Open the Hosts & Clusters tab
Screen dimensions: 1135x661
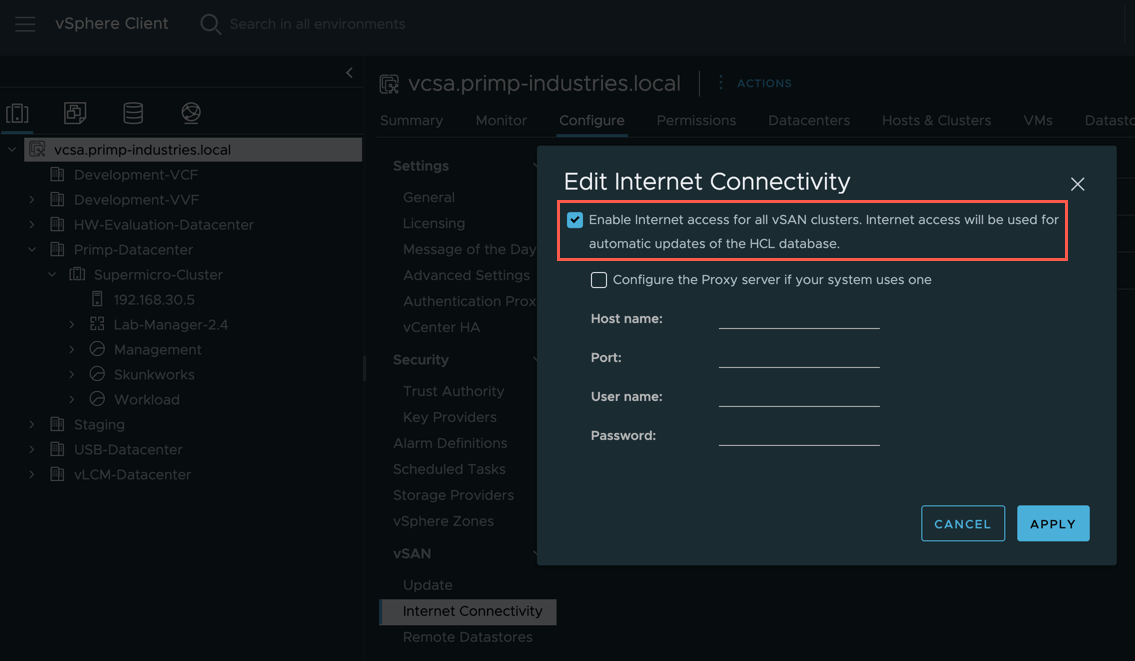(x=936, y=120)
